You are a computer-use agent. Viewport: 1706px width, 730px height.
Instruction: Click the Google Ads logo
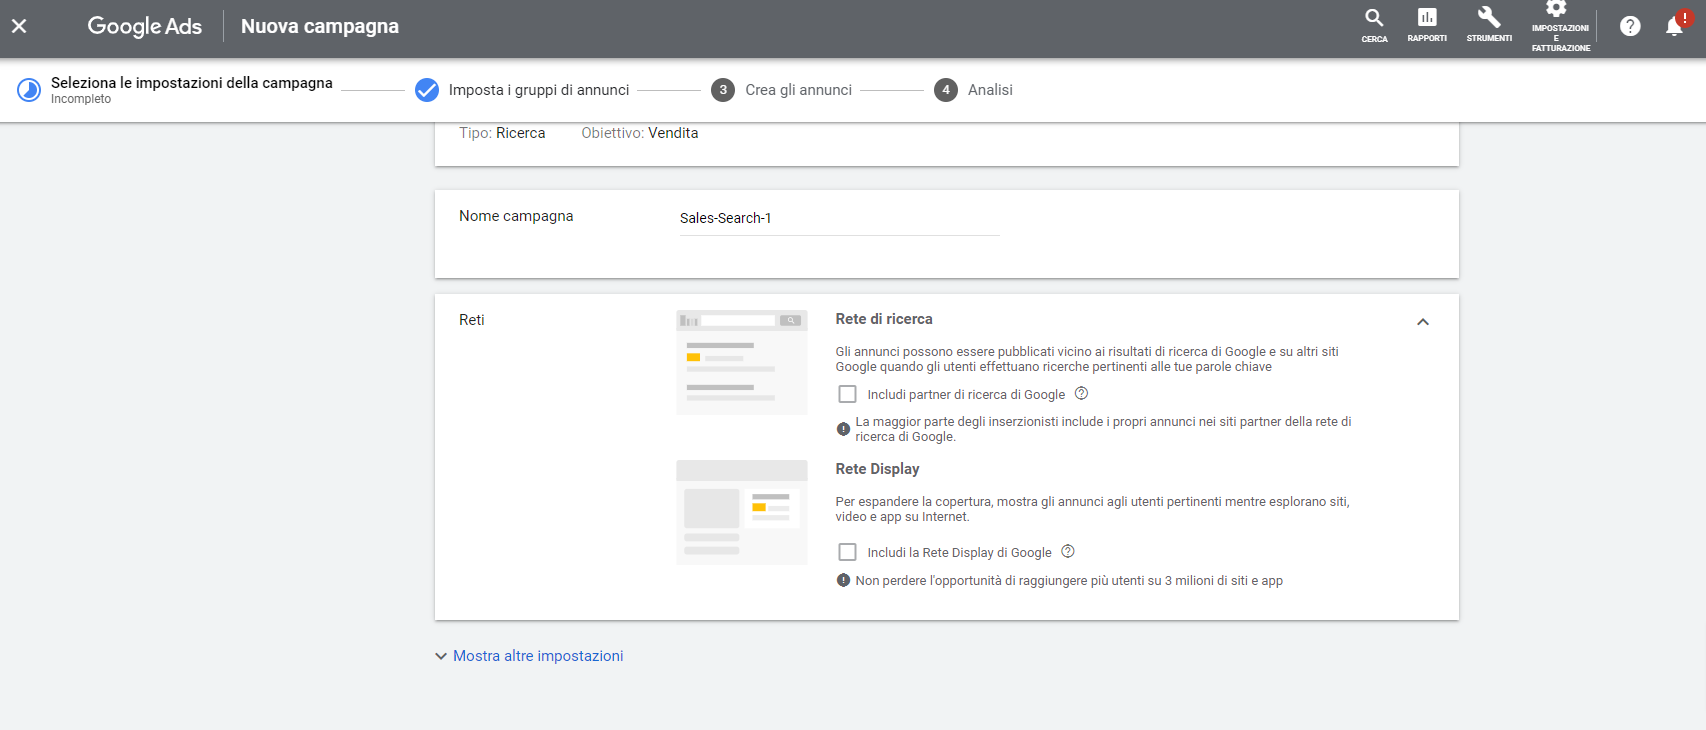(x=145, y=26)
